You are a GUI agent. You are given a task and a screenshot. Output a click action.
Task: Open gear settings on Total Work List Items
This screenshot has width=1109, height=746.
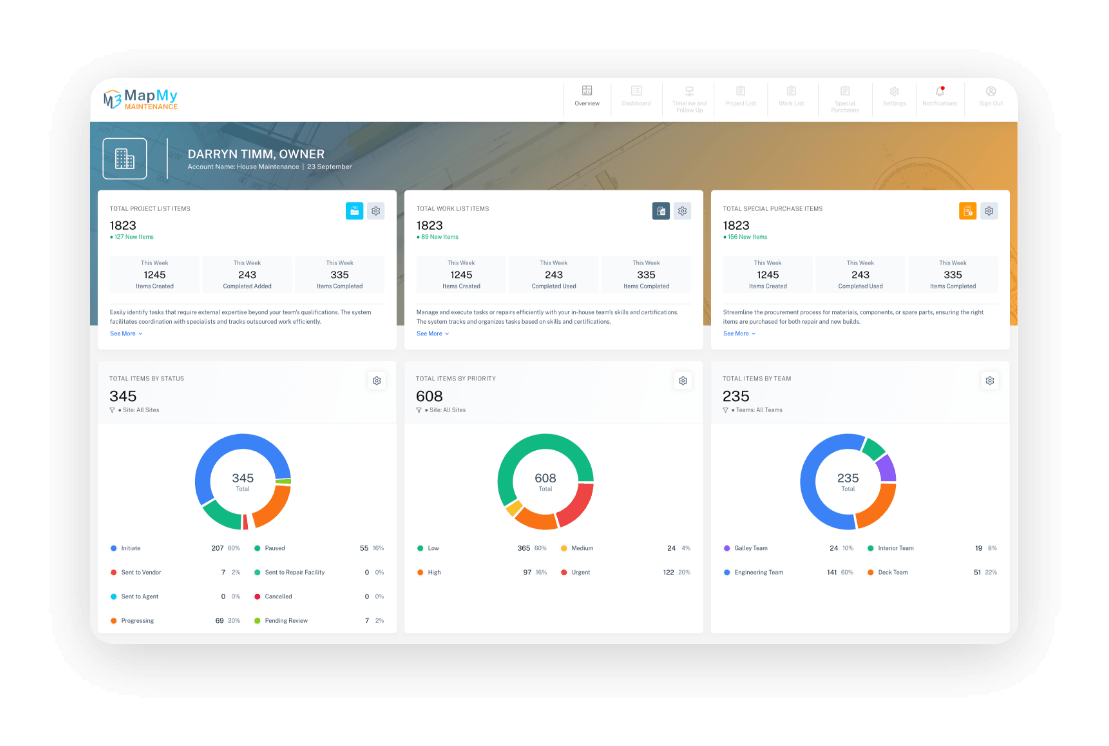click(x=683, y=211)
